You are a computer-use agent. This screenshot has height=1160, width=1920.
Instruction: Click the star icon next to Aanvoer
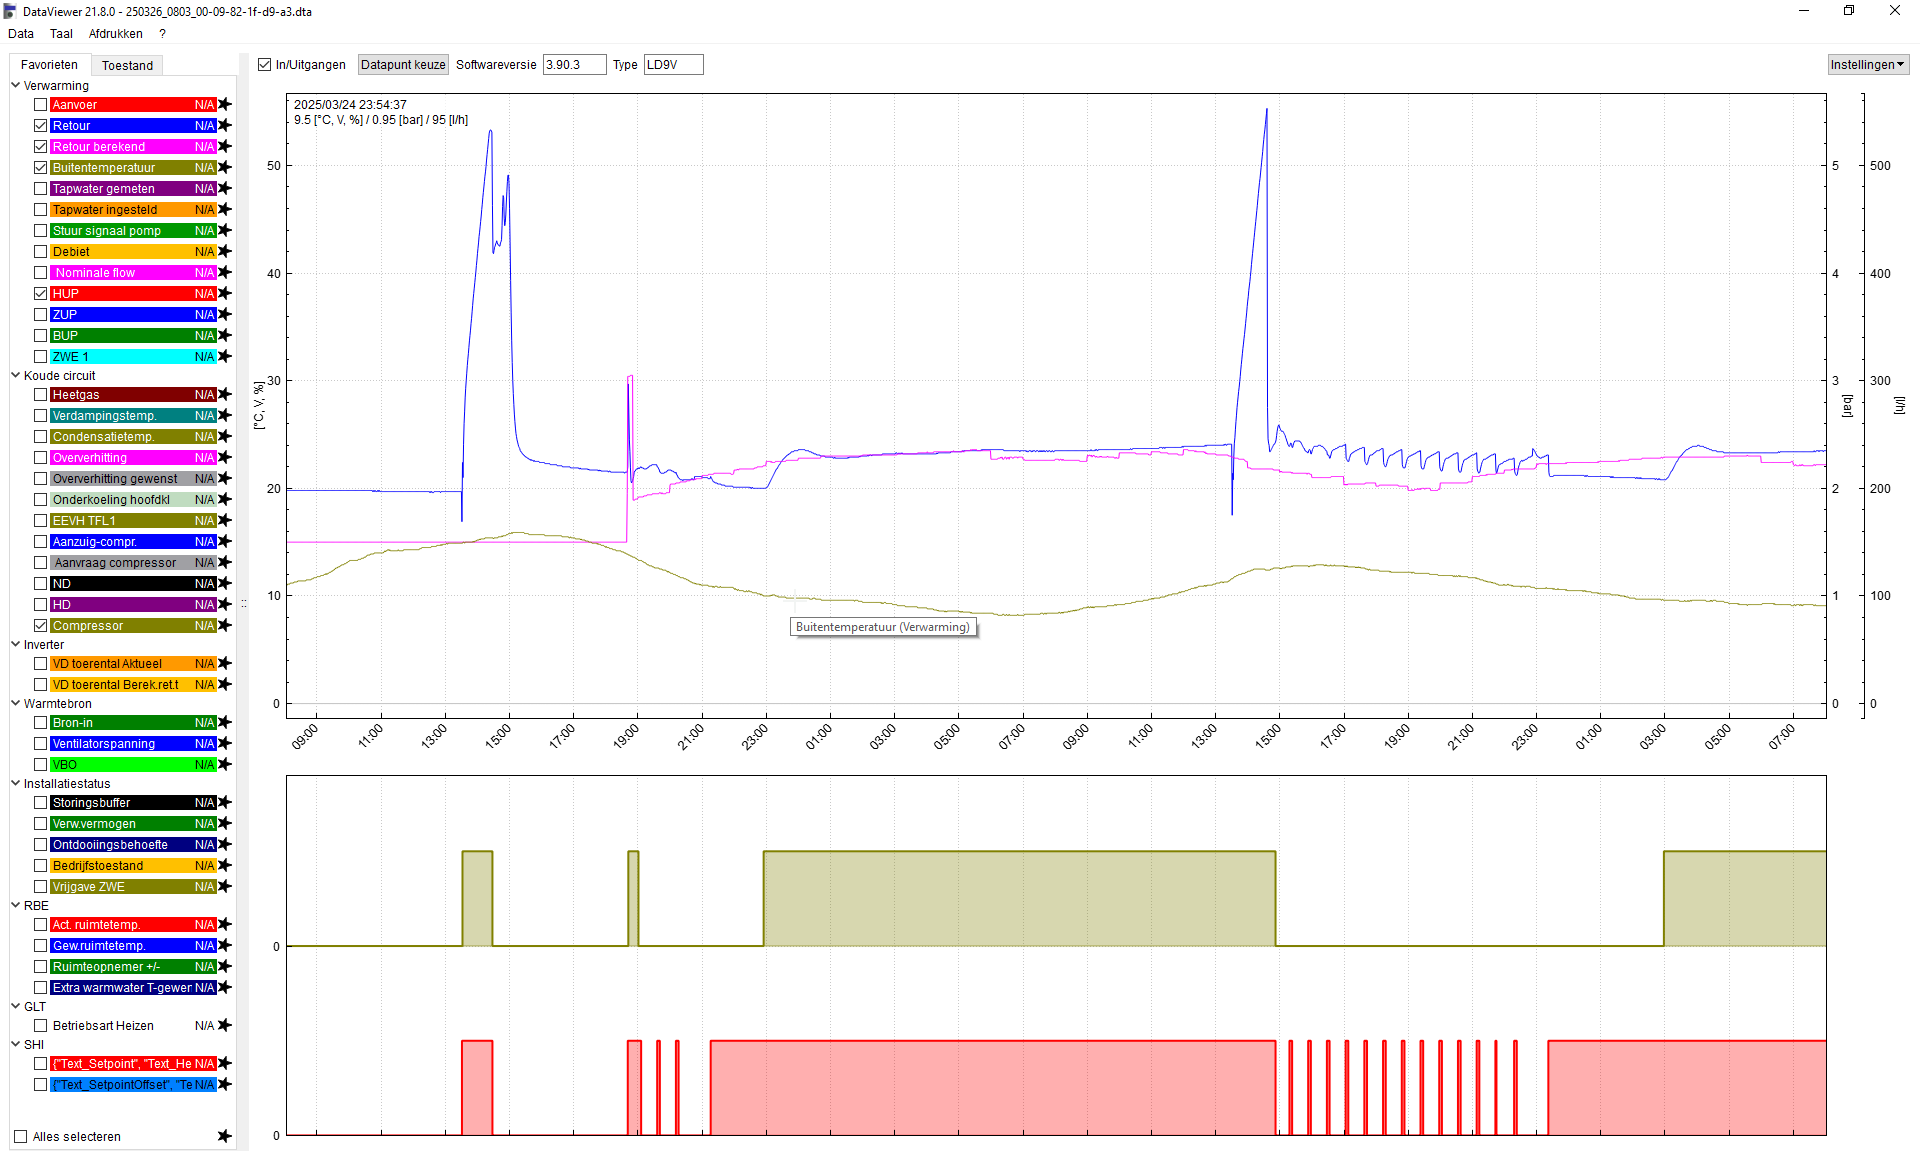tap(225, 104)
